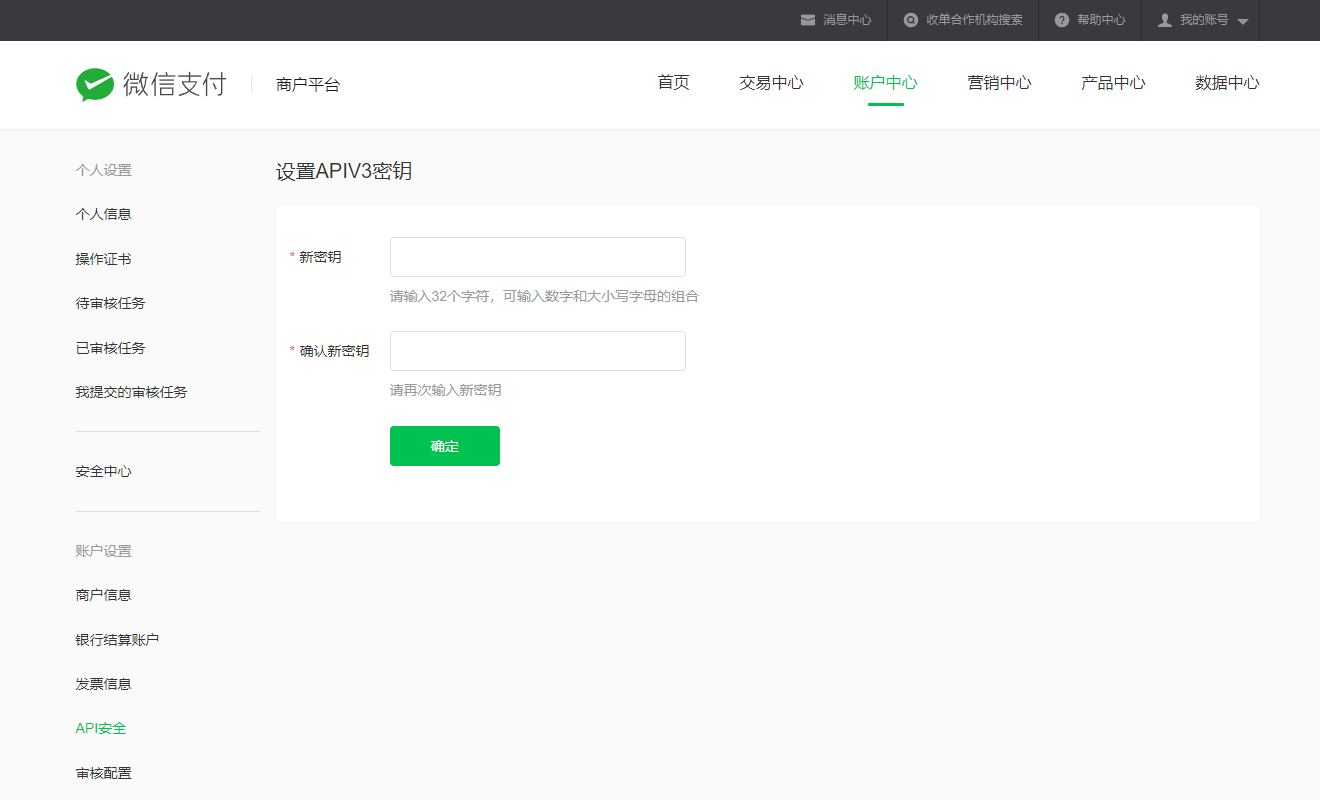
Task: Open 个人信息 in sidebar
Action: [103, 214]
